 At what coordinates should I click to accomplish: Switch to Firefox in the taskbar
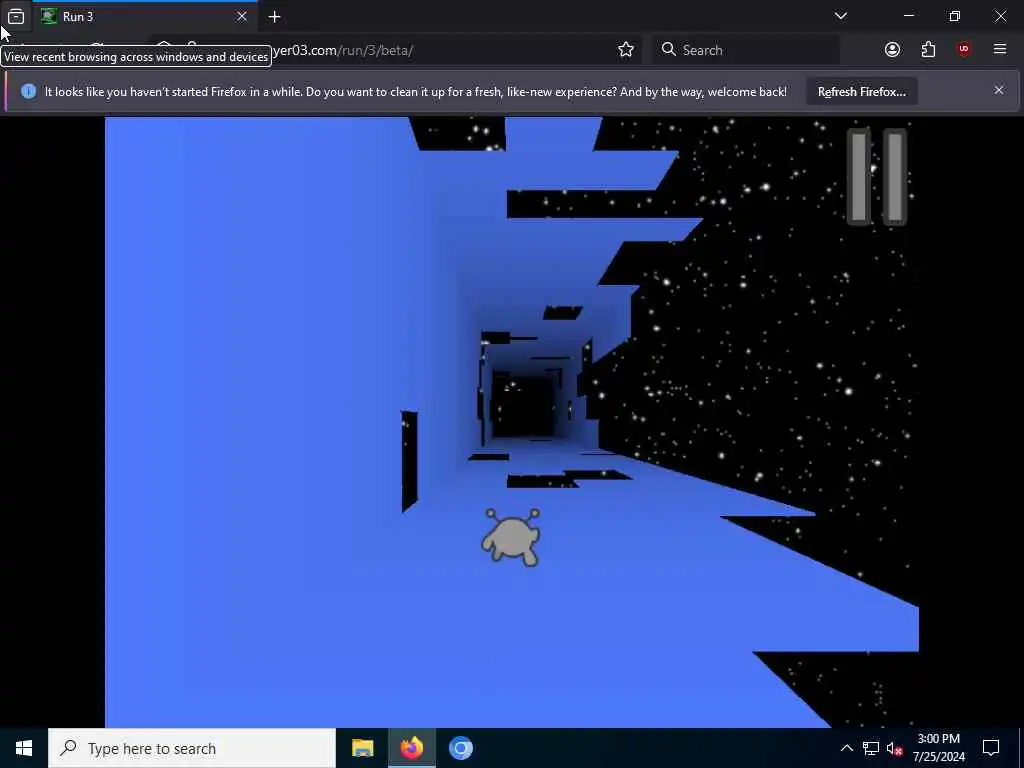pyautogui.click(x=411, y=748)
